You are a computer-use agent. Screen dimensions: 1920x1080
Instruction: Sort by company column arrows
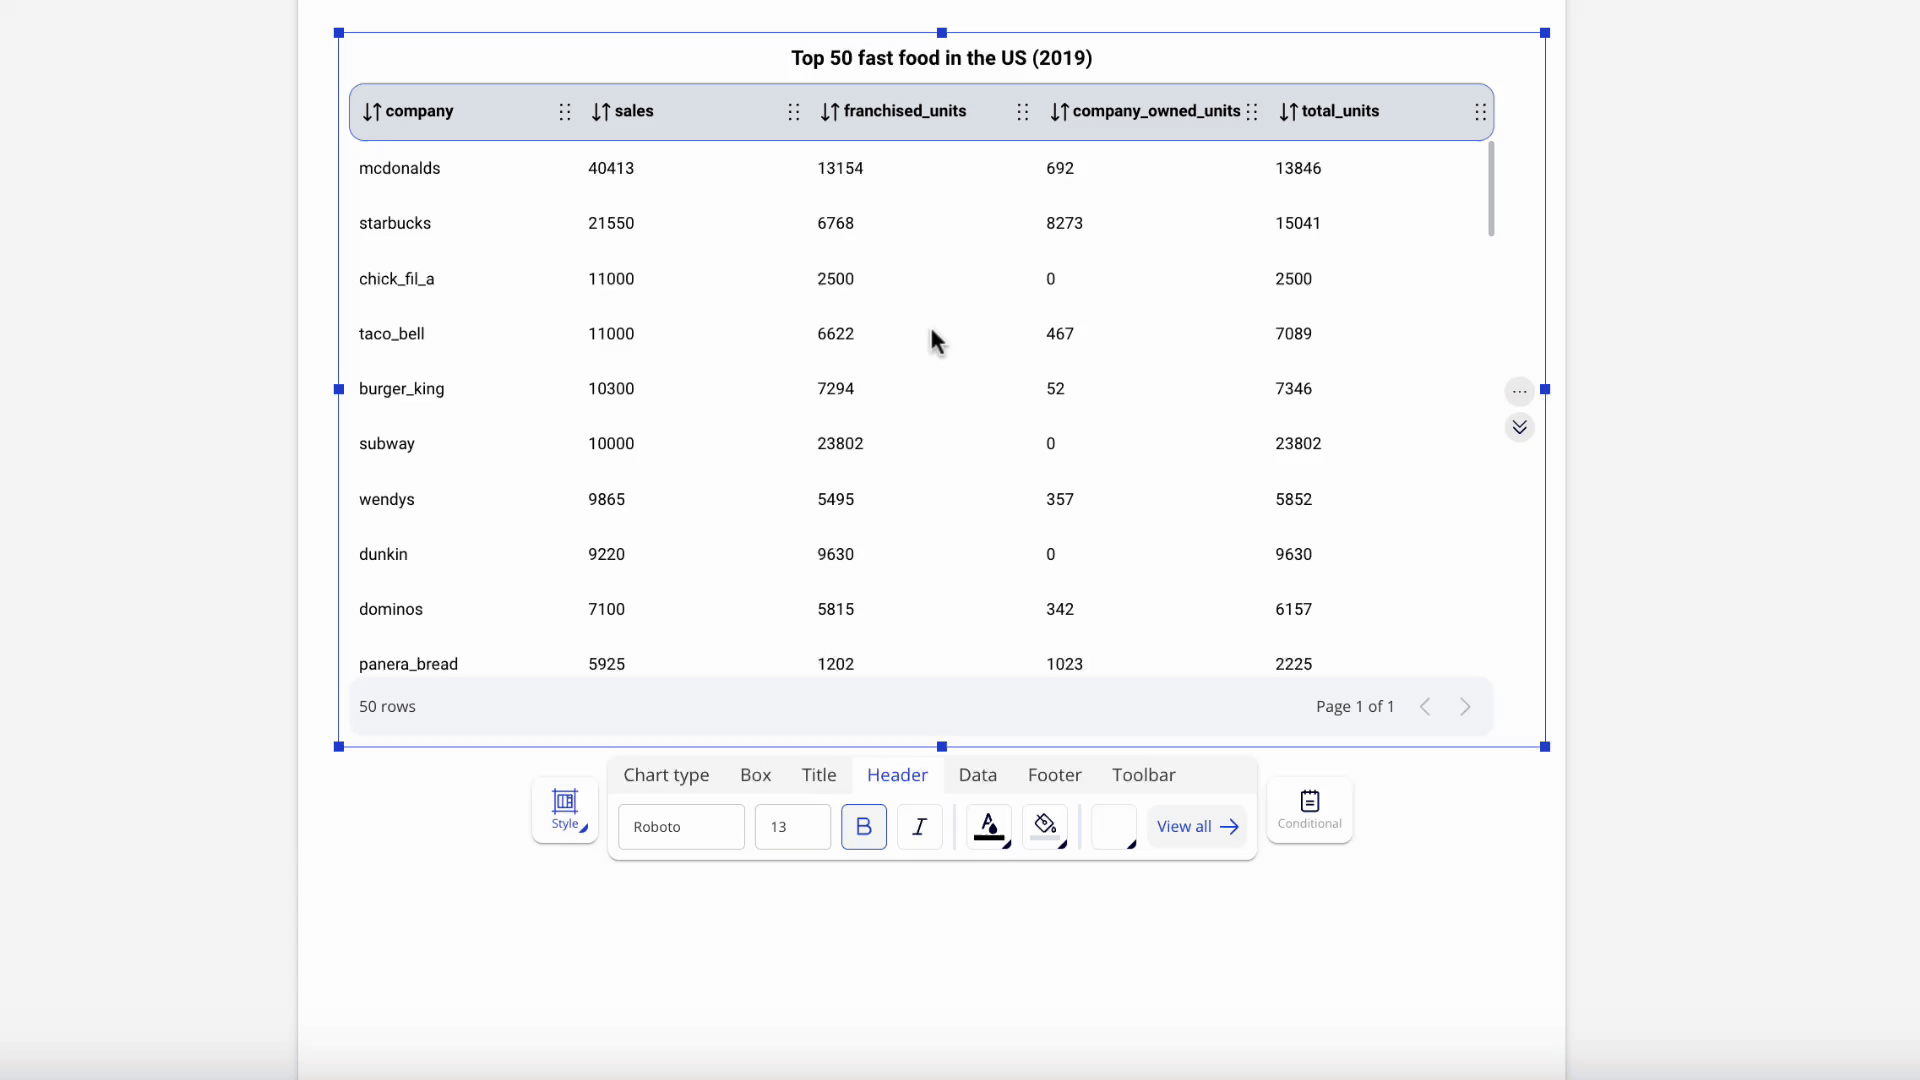372,112
